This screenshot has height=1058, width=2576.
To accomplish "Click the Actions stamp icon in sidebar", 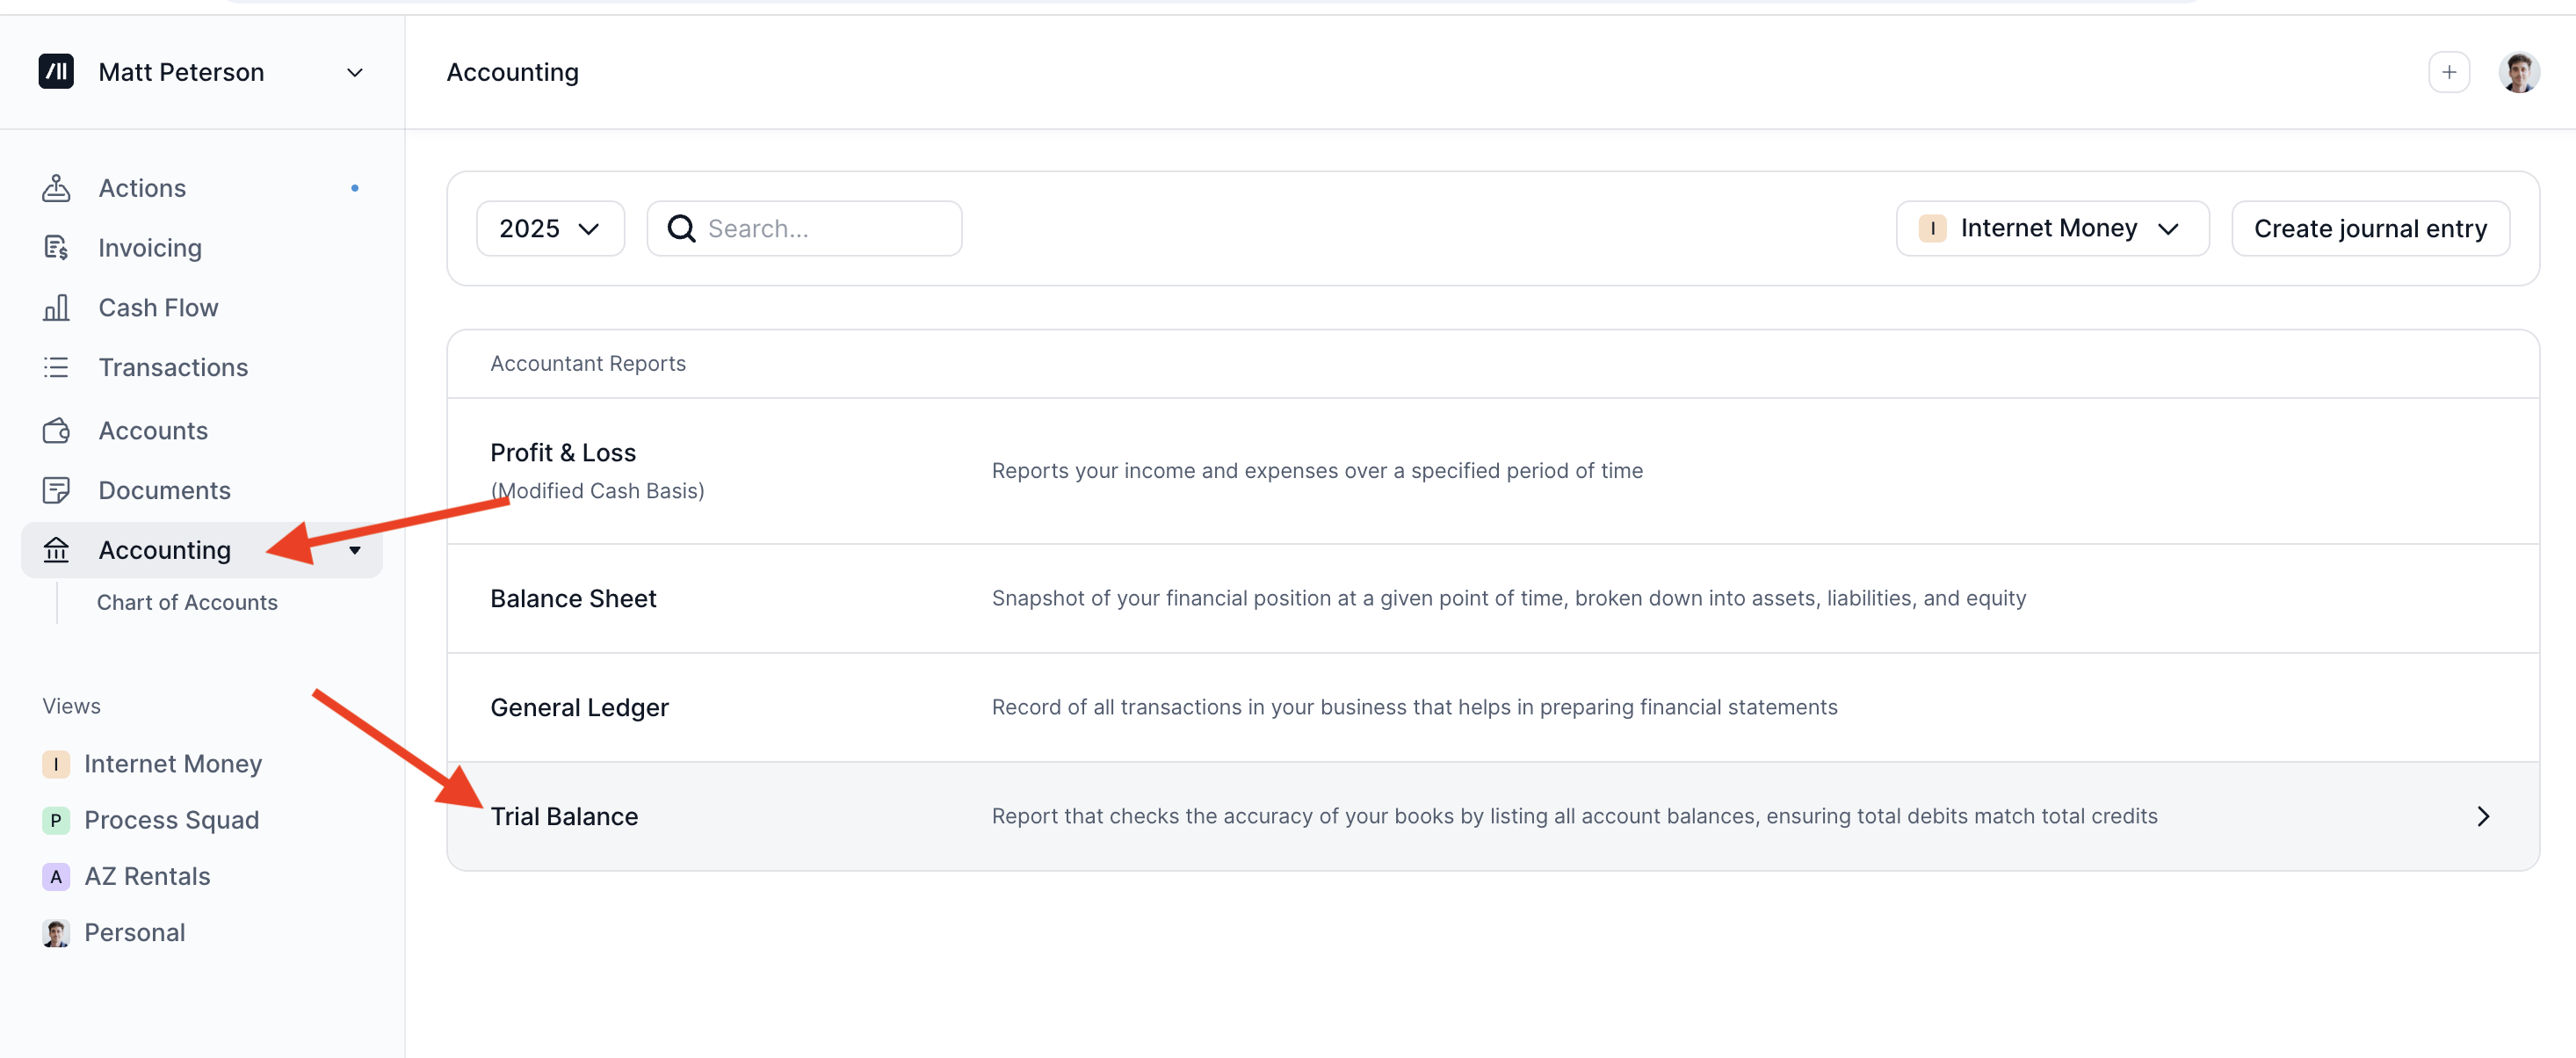I will [x=56, y=188].
